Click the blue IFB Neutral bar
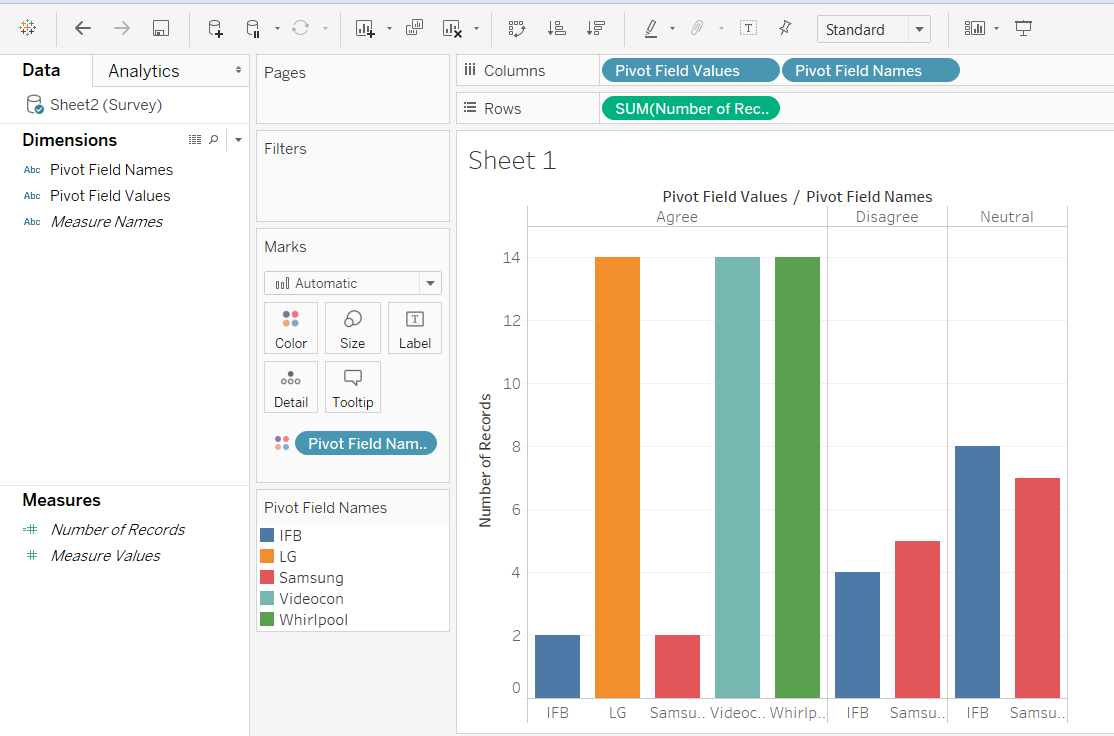1114x736 pixels. 978,572
